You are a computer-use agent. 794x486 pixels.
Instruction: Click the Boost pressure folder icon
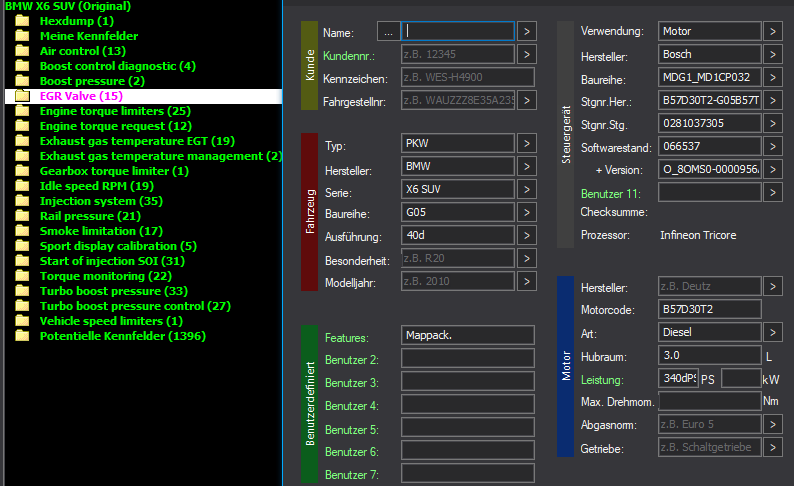click(22, 81)
